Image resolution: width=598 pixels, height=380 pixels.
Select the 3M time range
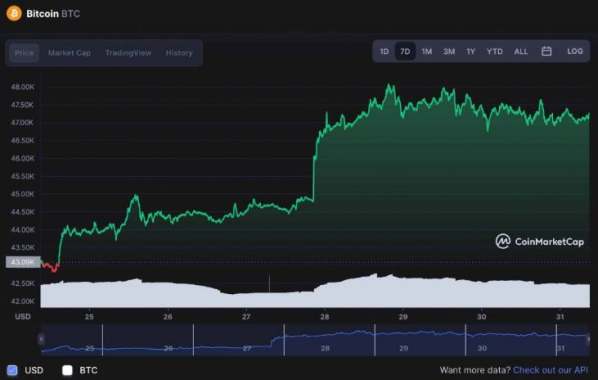[x=448, y=51]
